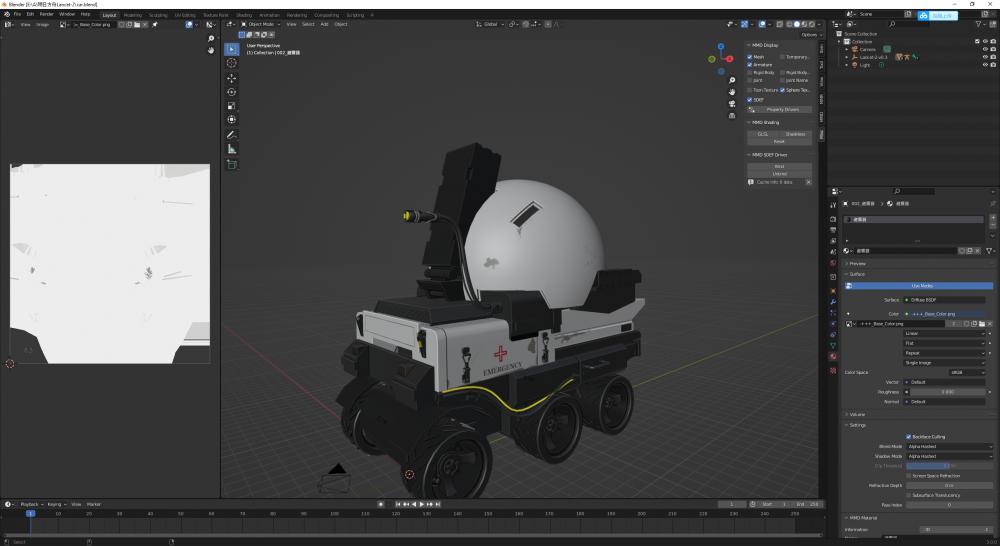
Task: Click the image editor zoom icon
Action: [x=211, y=39]
